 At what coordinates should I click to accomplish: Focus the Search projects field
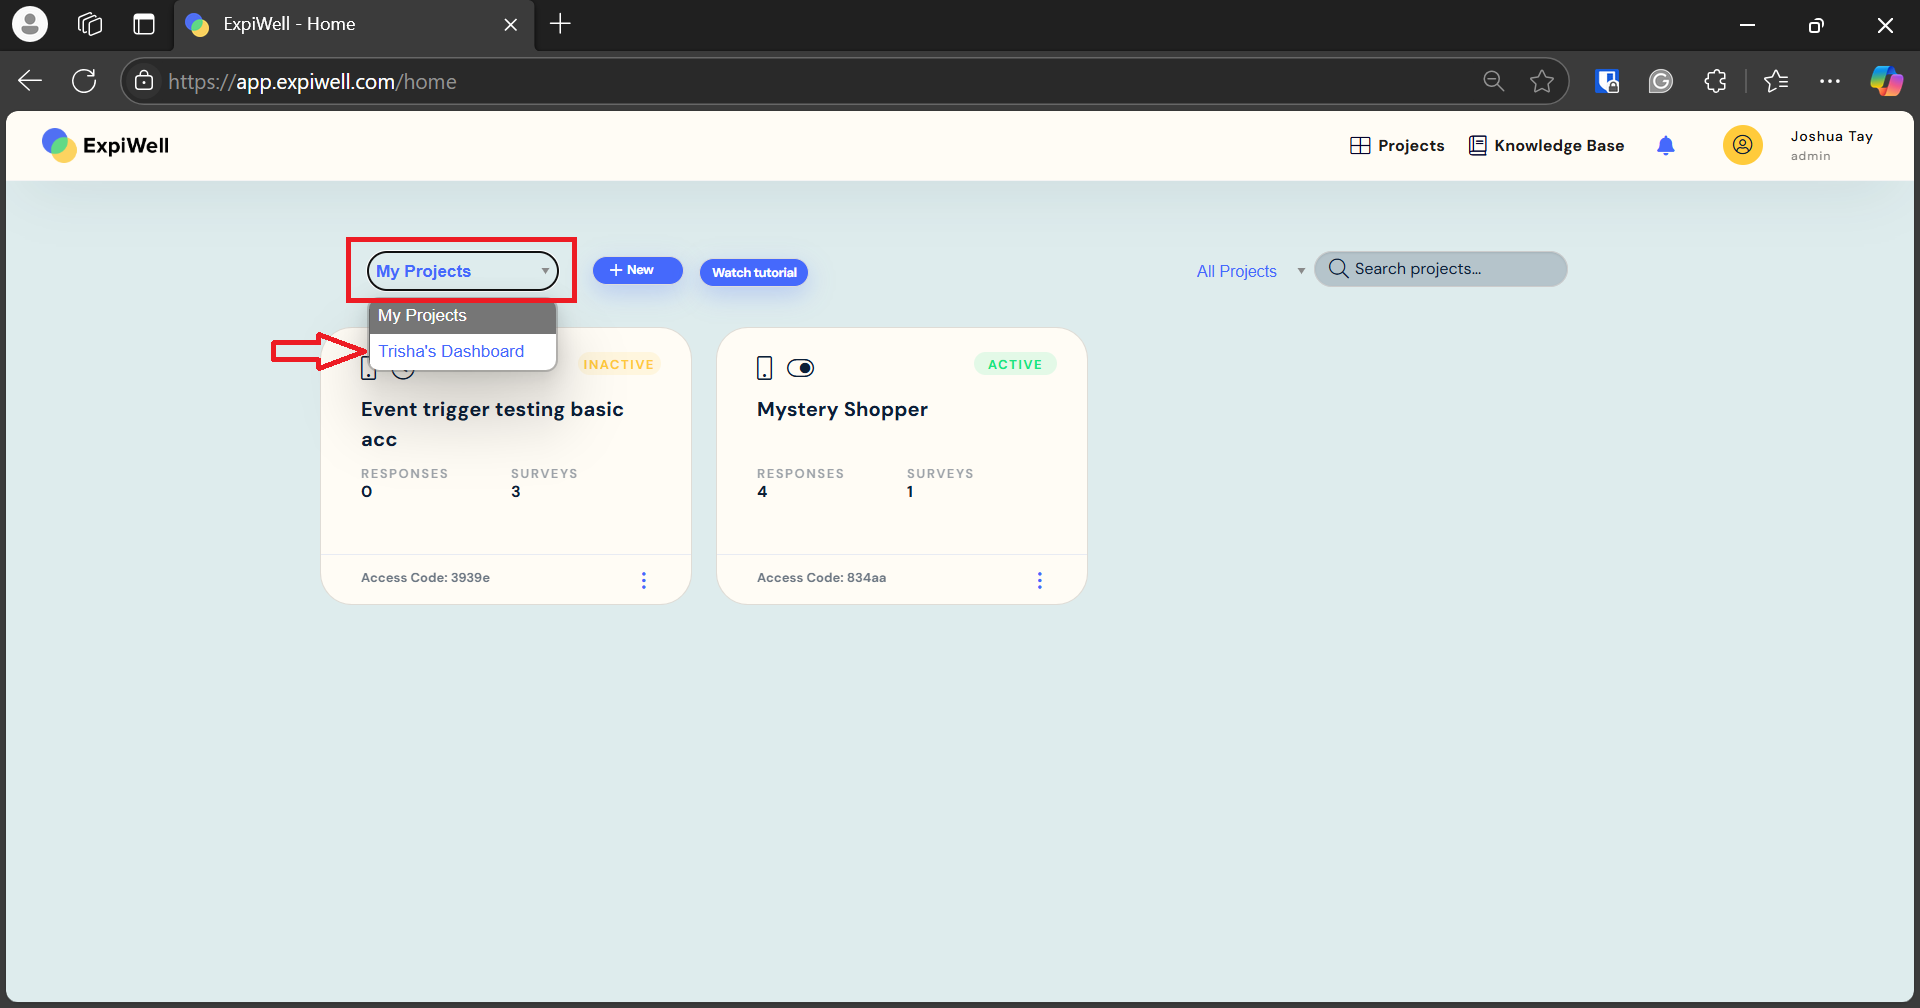pyautogui.click(x=1441, y=269)
